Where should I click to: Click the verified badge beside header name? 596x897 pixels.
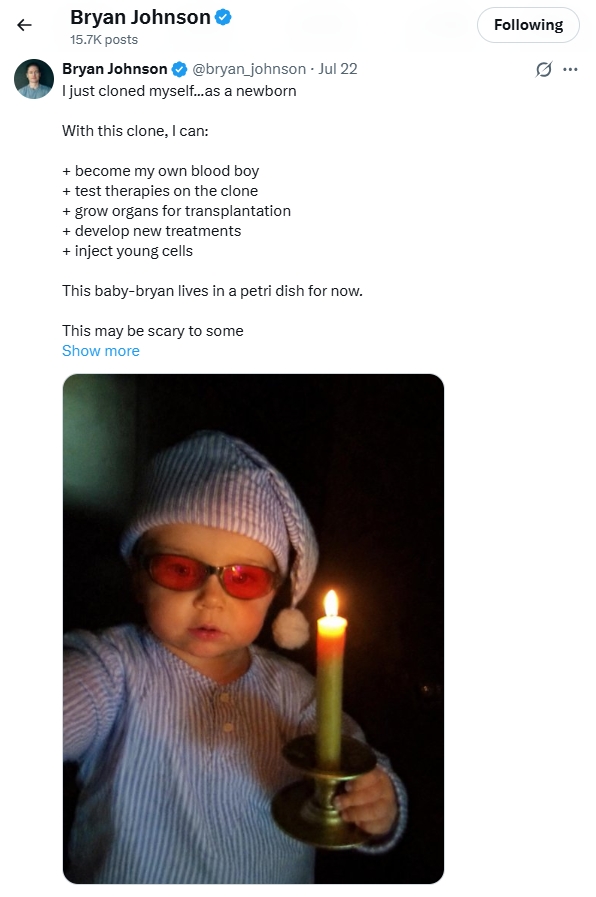(223, 18)
